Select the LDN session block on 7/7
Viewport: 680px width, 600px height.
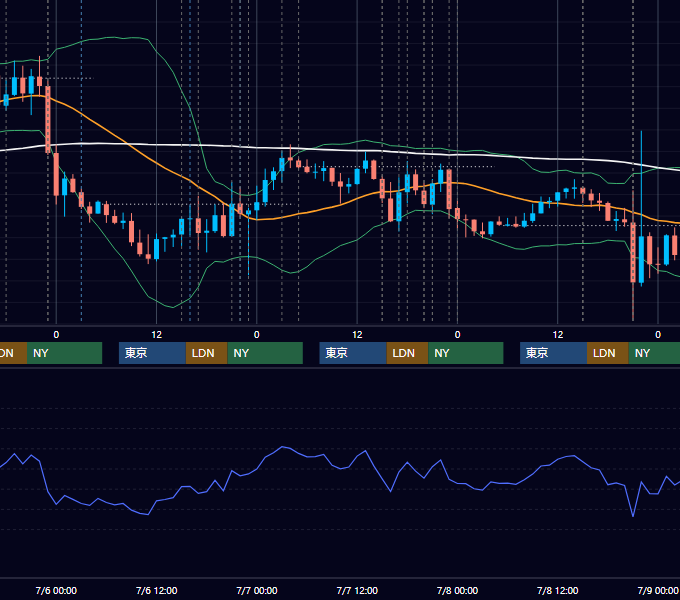[407, 353]
